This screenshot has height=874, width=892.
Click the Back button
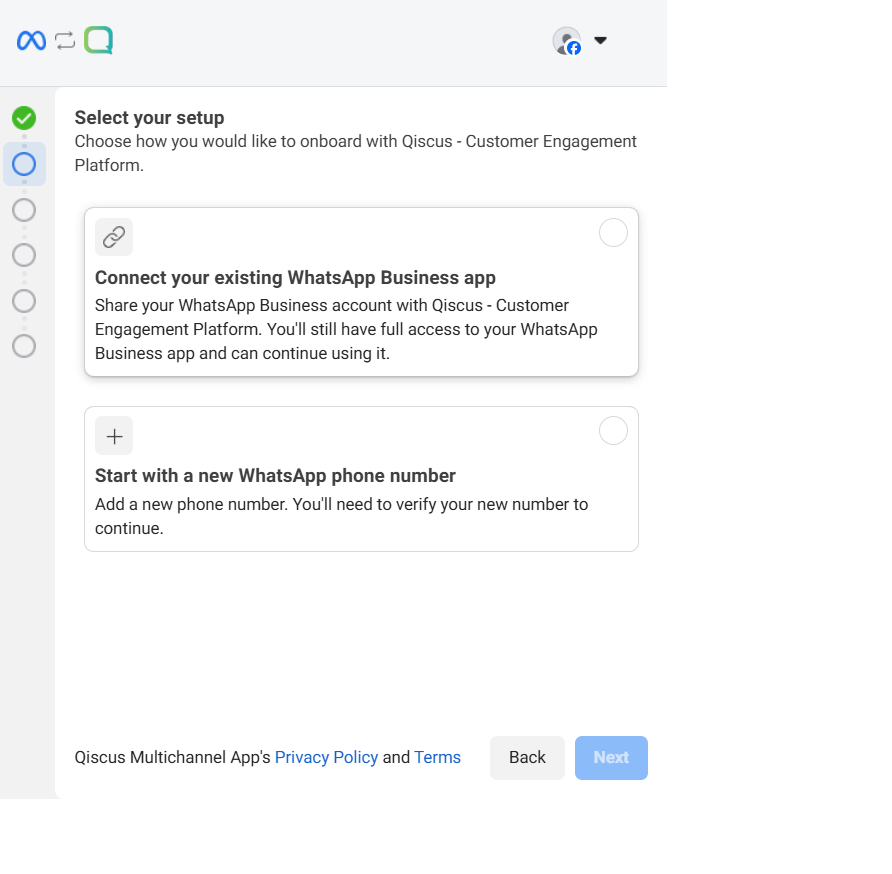[x=527, y=757]
